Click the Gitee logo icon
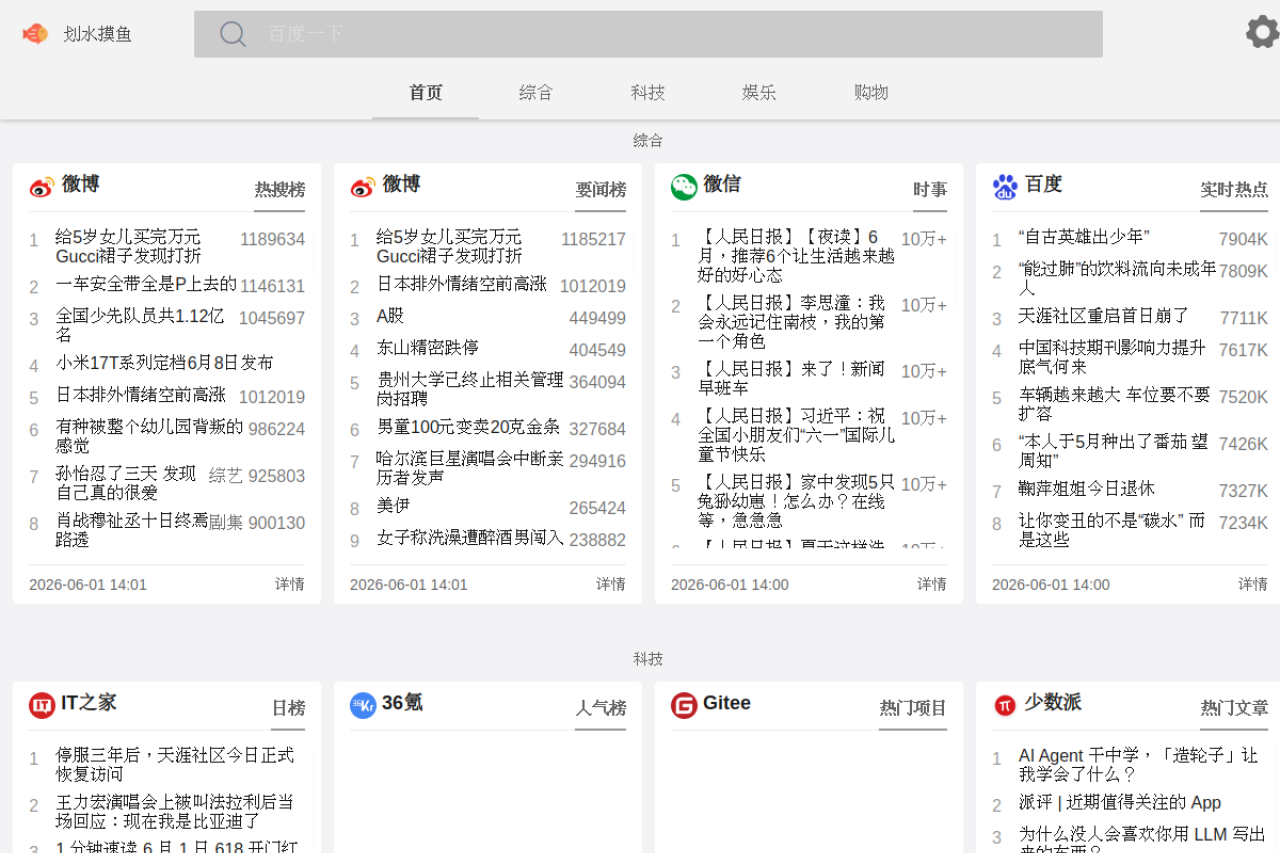 coord(684,705)
